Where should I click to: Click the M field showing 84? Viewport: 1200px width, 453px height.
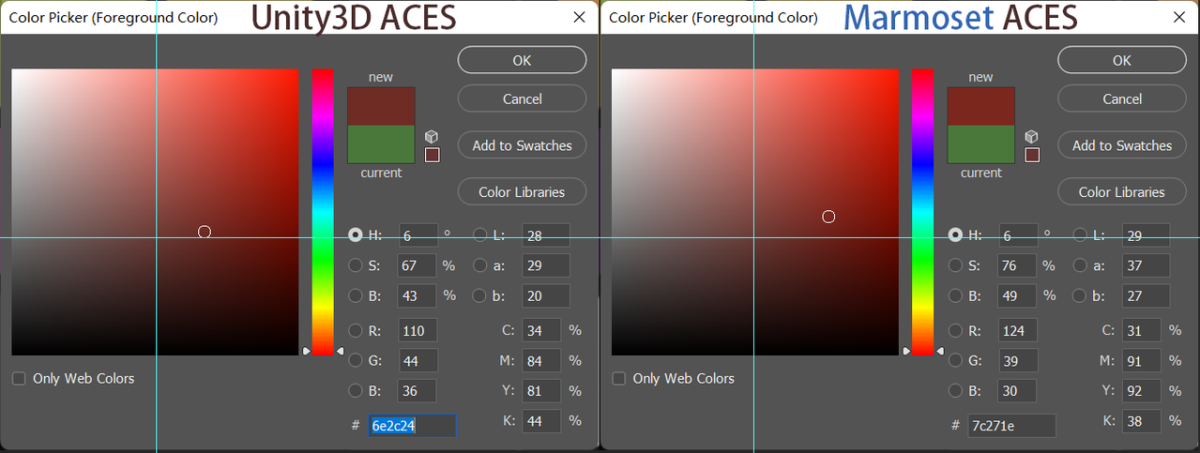coord(541,360)
